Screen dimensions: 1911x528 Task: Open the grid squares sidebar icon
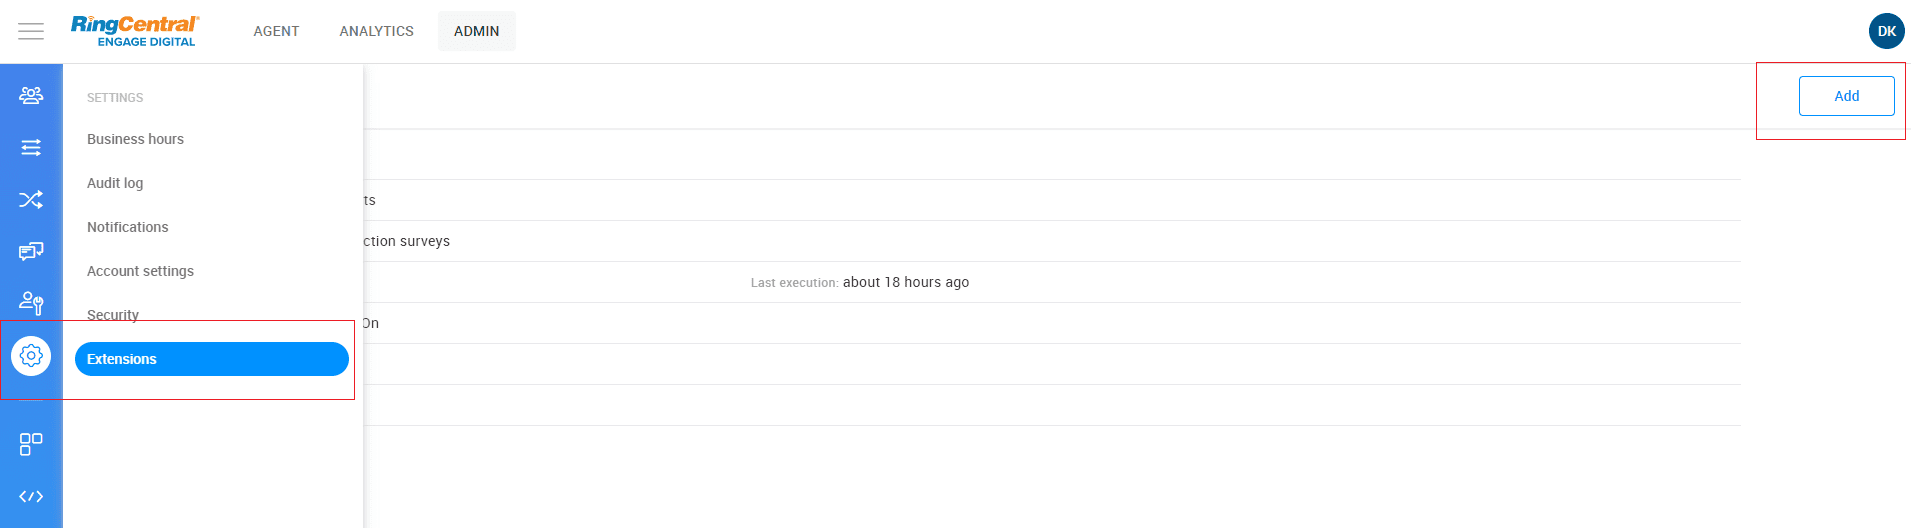tap(31, 444)
